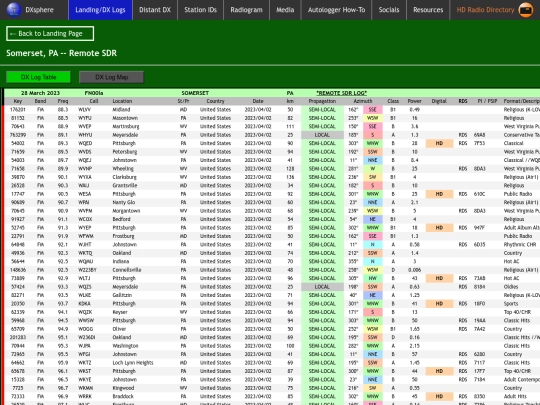Open the Autologger How-To tab
540x405 pixels.
(336, 10)
